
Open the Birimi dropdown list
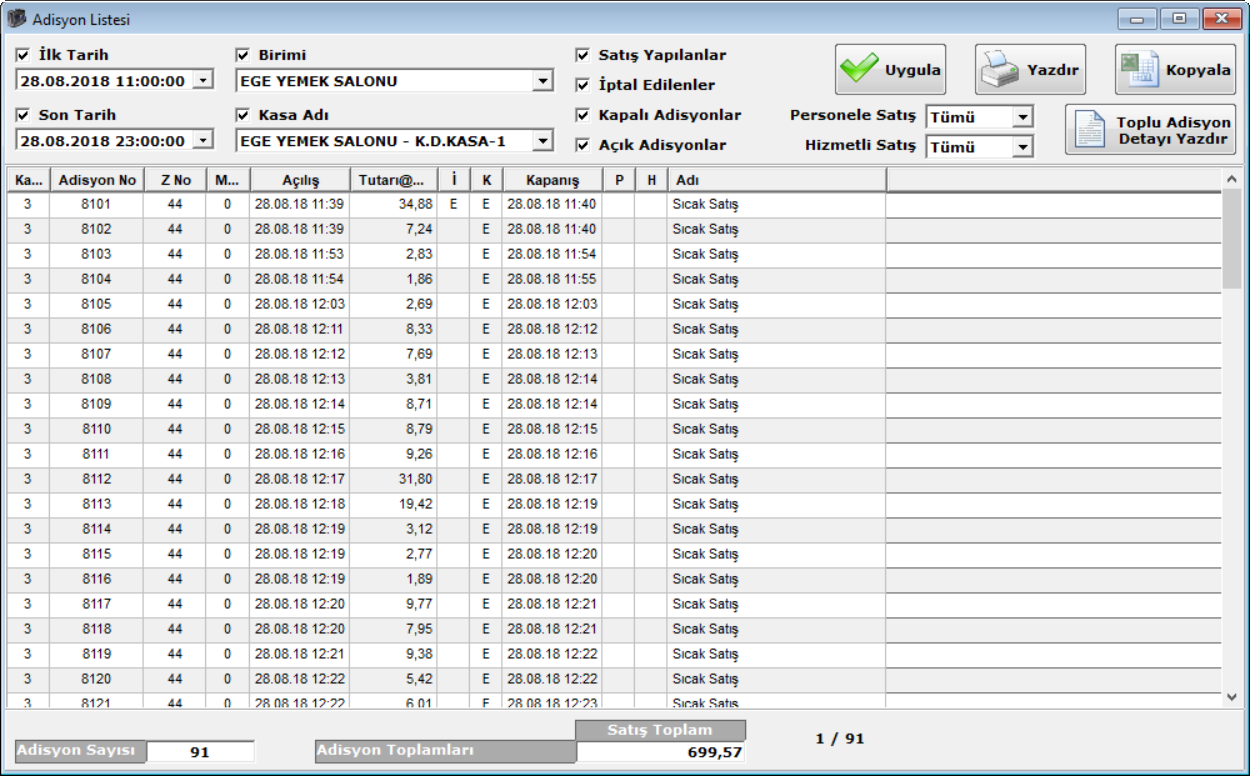(x=543, y=81)
